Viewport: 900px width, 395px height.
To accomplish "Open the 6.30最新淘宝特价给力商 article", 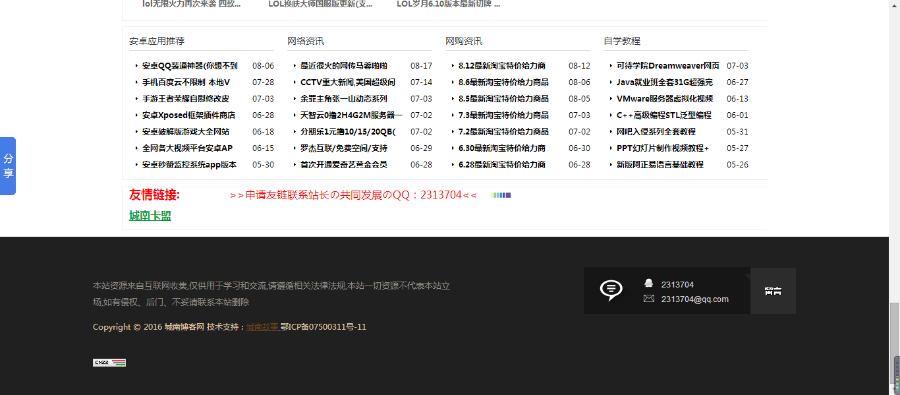I will [502, 148].
